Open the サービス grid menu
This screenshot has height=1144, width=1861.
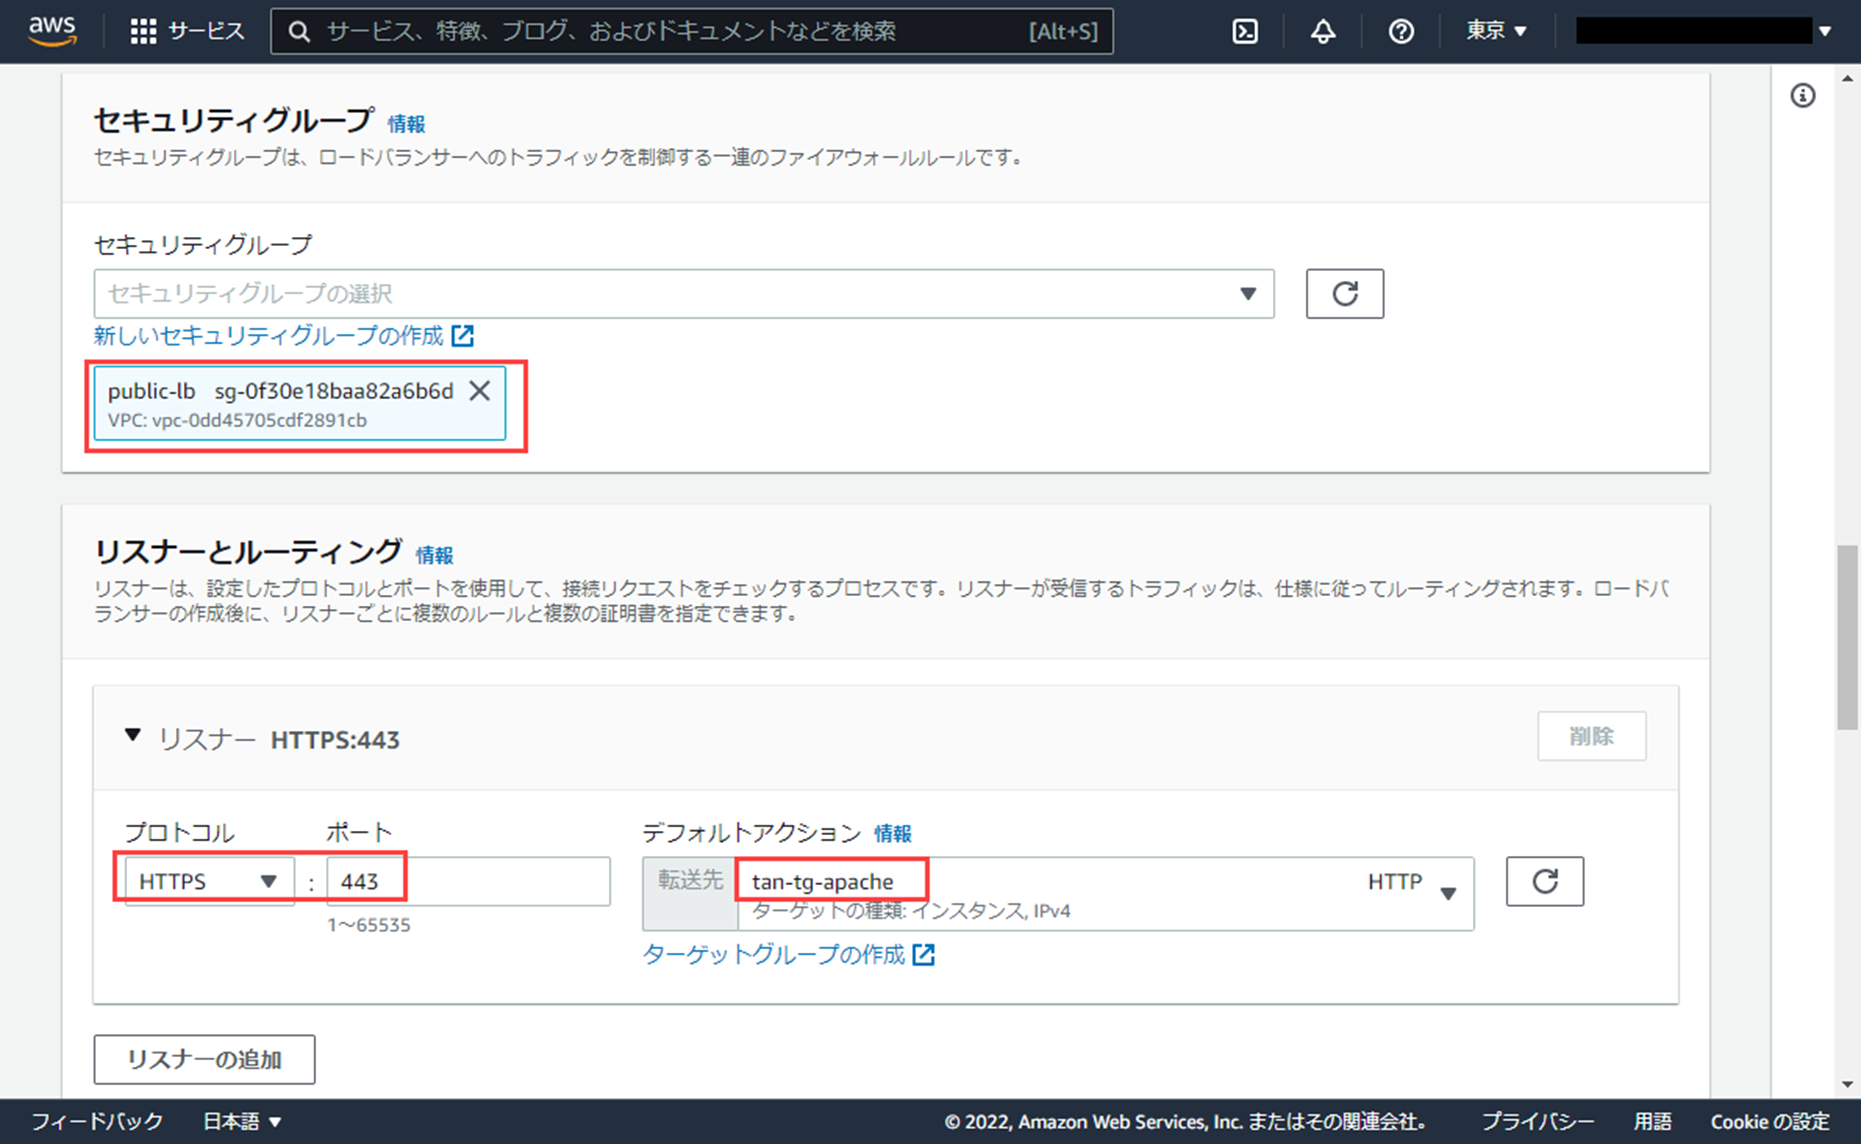point(187,31)
